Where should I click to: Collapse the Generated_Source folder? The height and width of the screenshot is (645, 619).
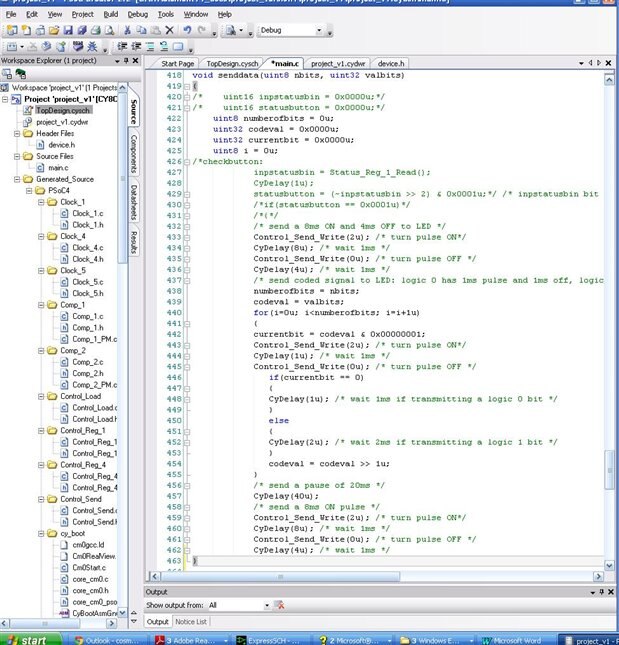click(x=17, y=179)
